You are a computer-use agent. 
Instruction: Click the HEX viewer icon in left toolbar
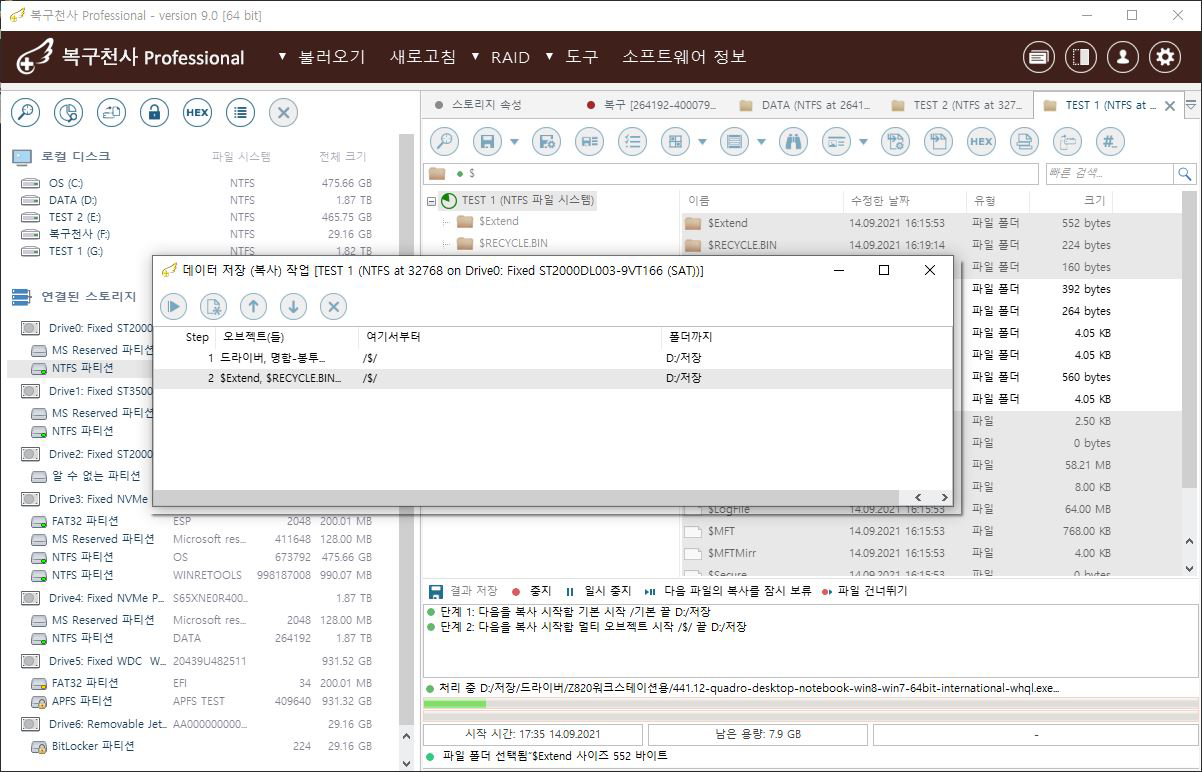tap(197, 113)
